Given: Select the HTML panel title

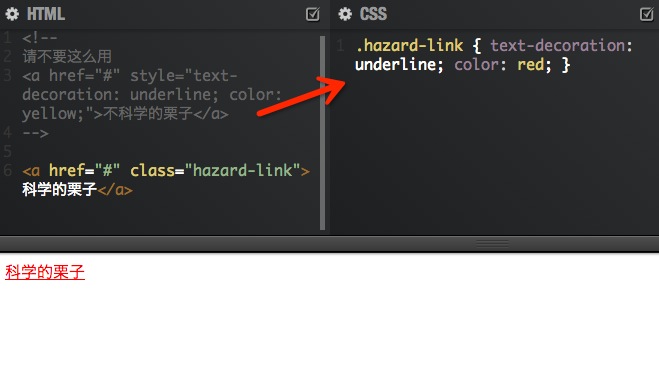Looking at the screenshot, I should (x=46, y=14).
